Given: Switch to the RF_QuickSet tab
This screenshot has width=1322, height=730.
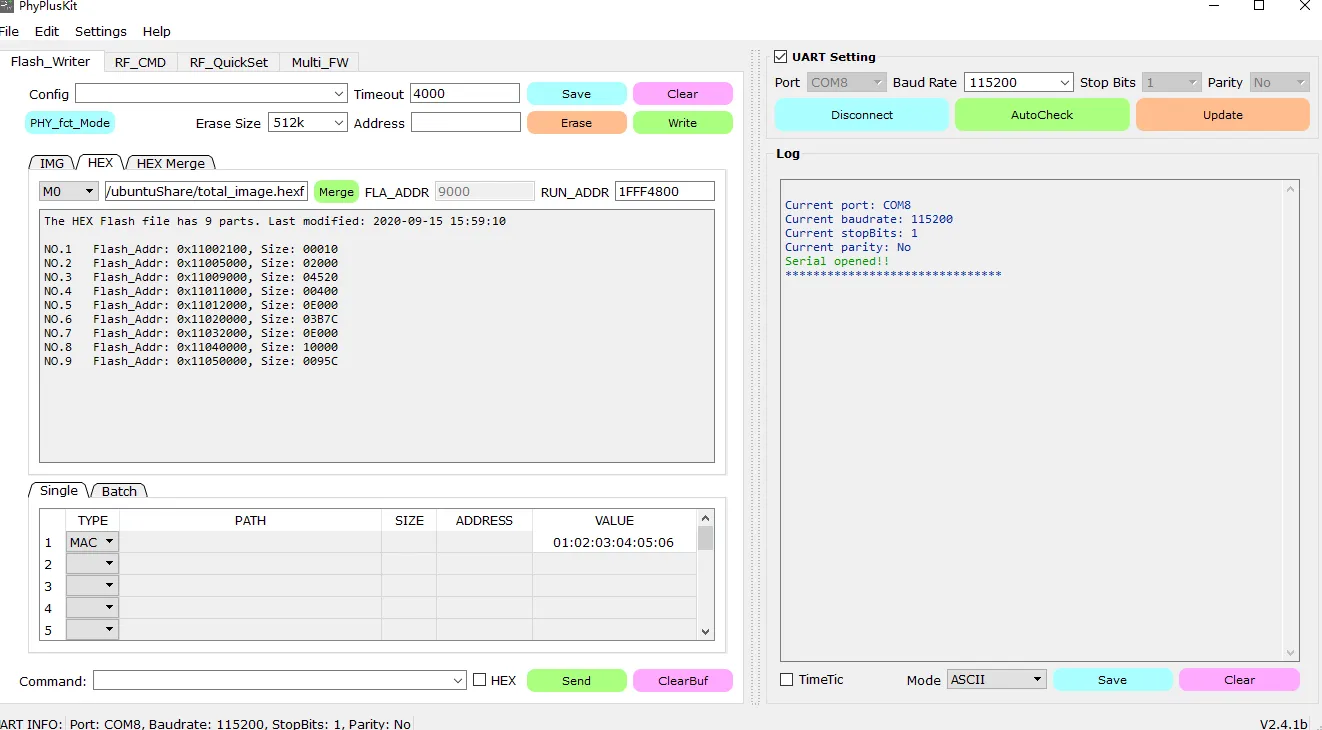Looking at the screenshot, I should (229, 62).
